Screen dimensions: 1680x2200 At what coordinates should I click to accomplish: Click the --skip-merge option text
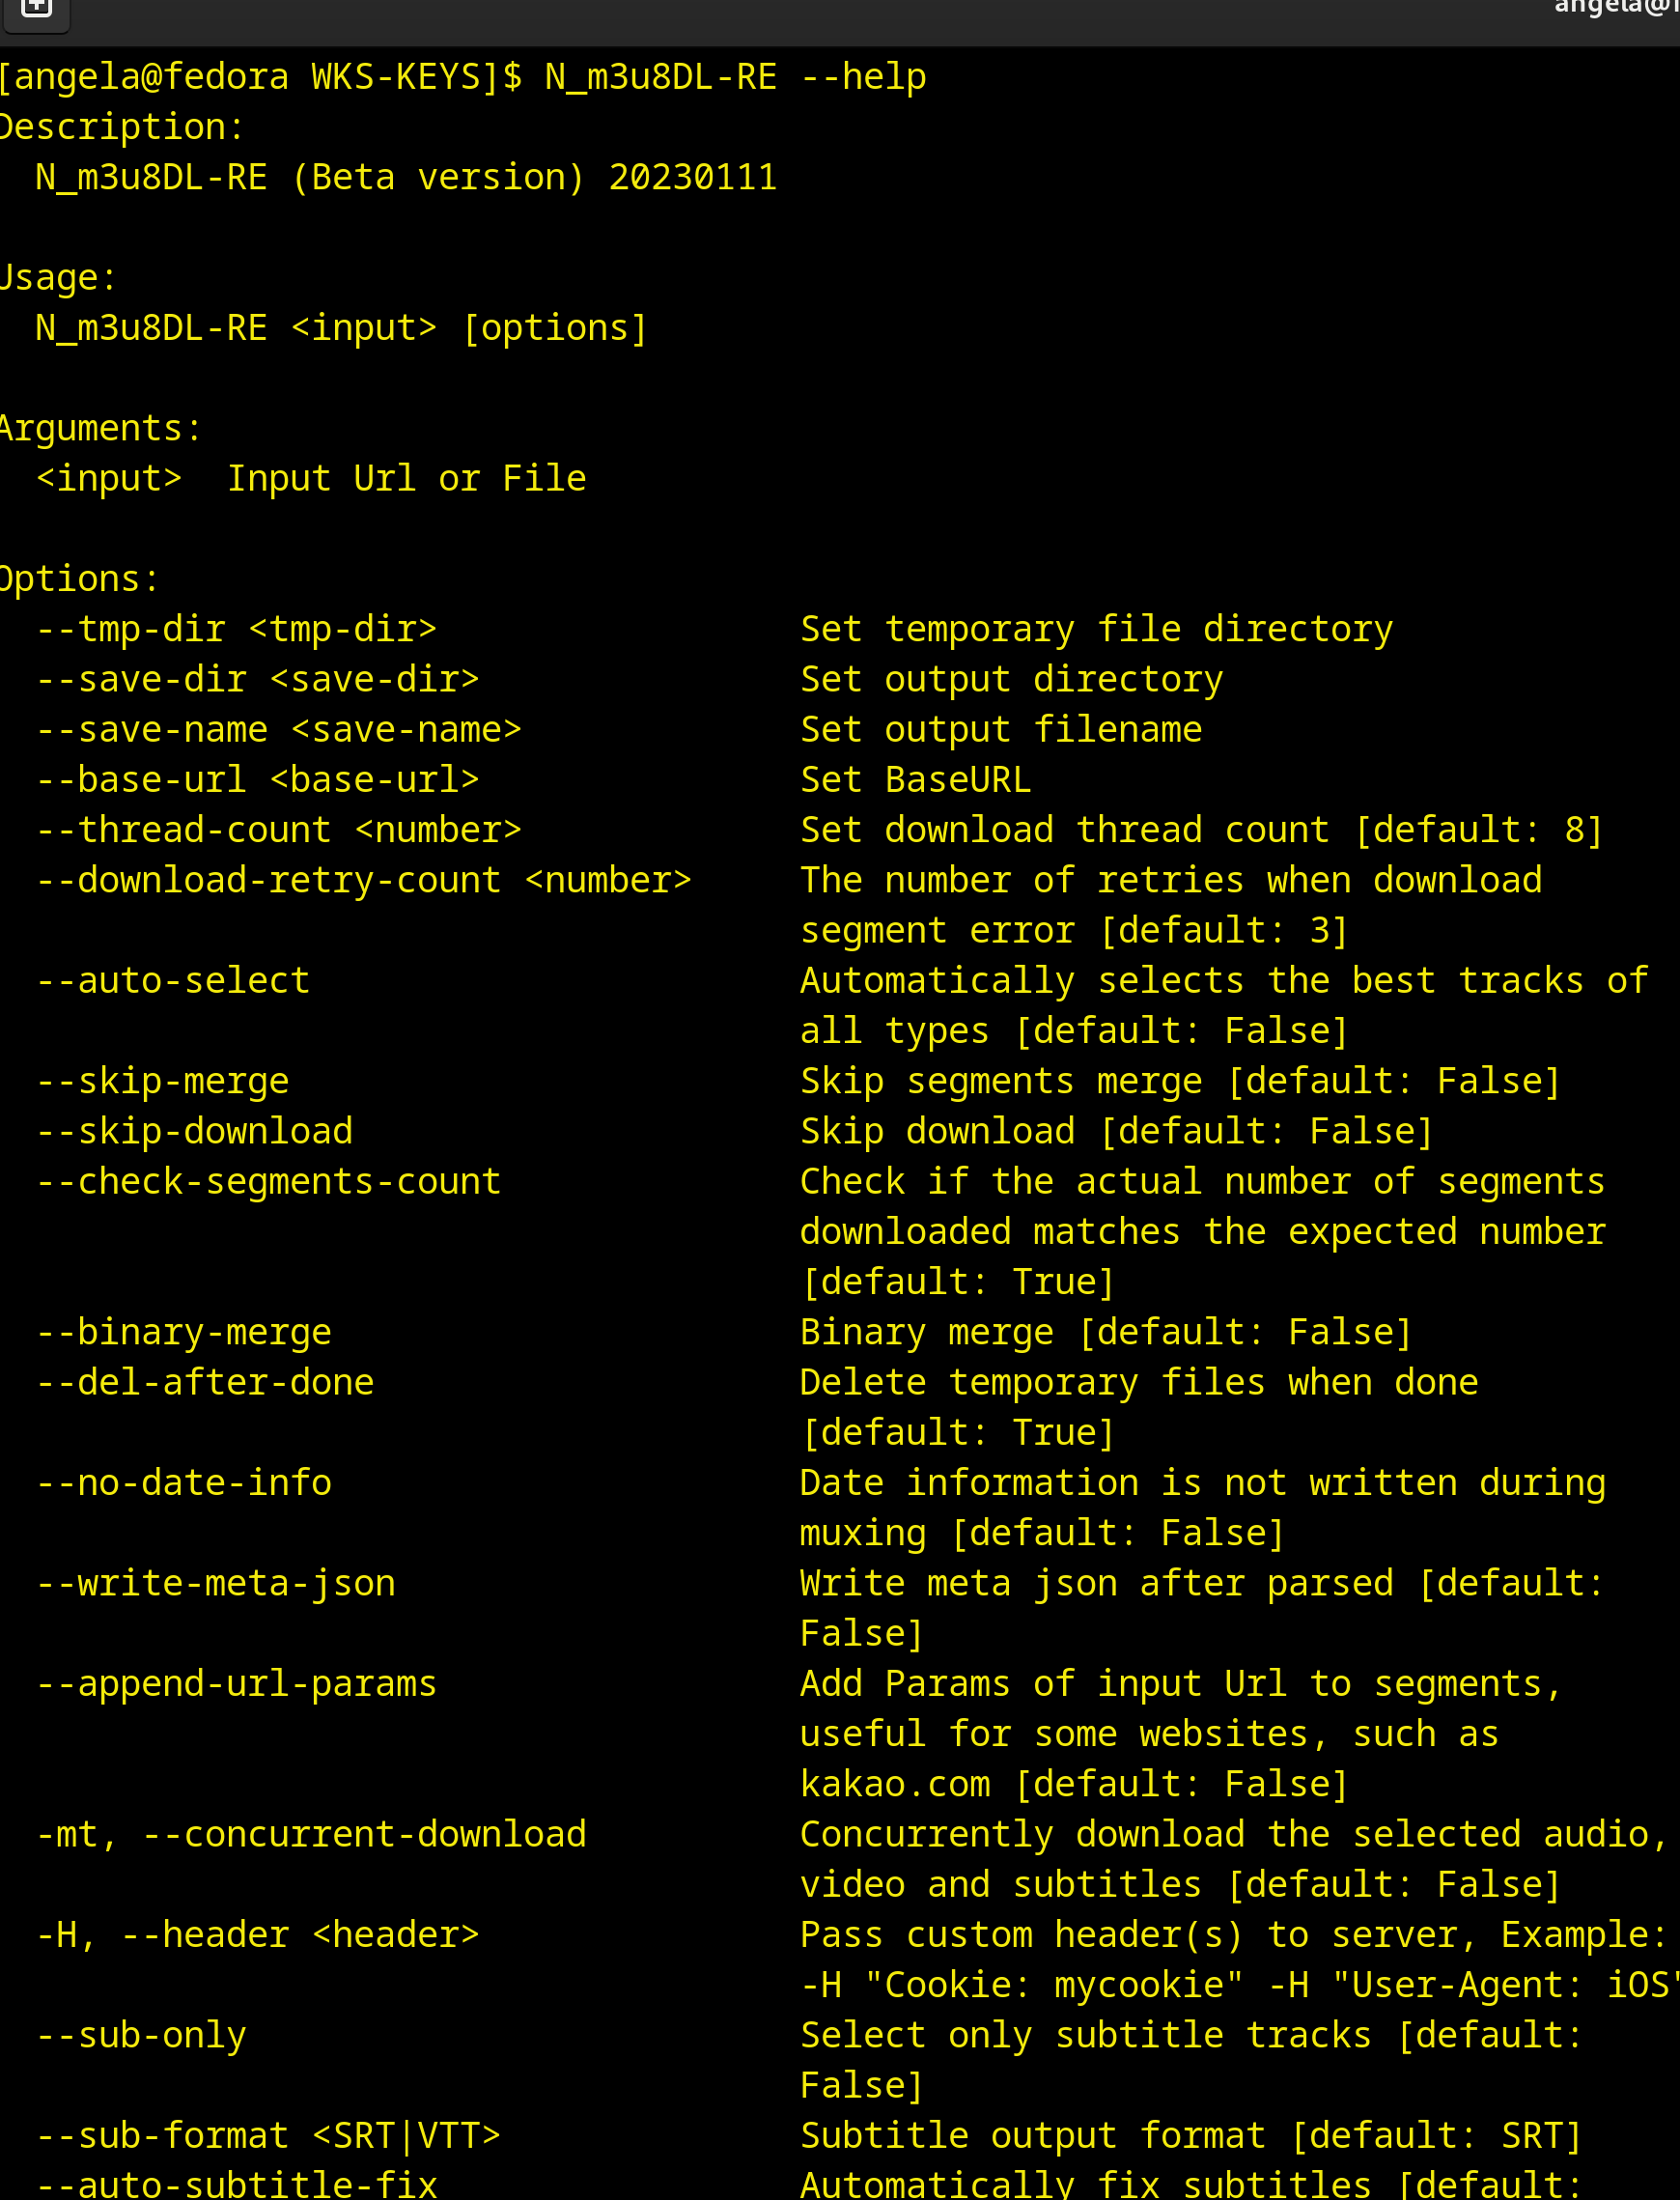162,1081
